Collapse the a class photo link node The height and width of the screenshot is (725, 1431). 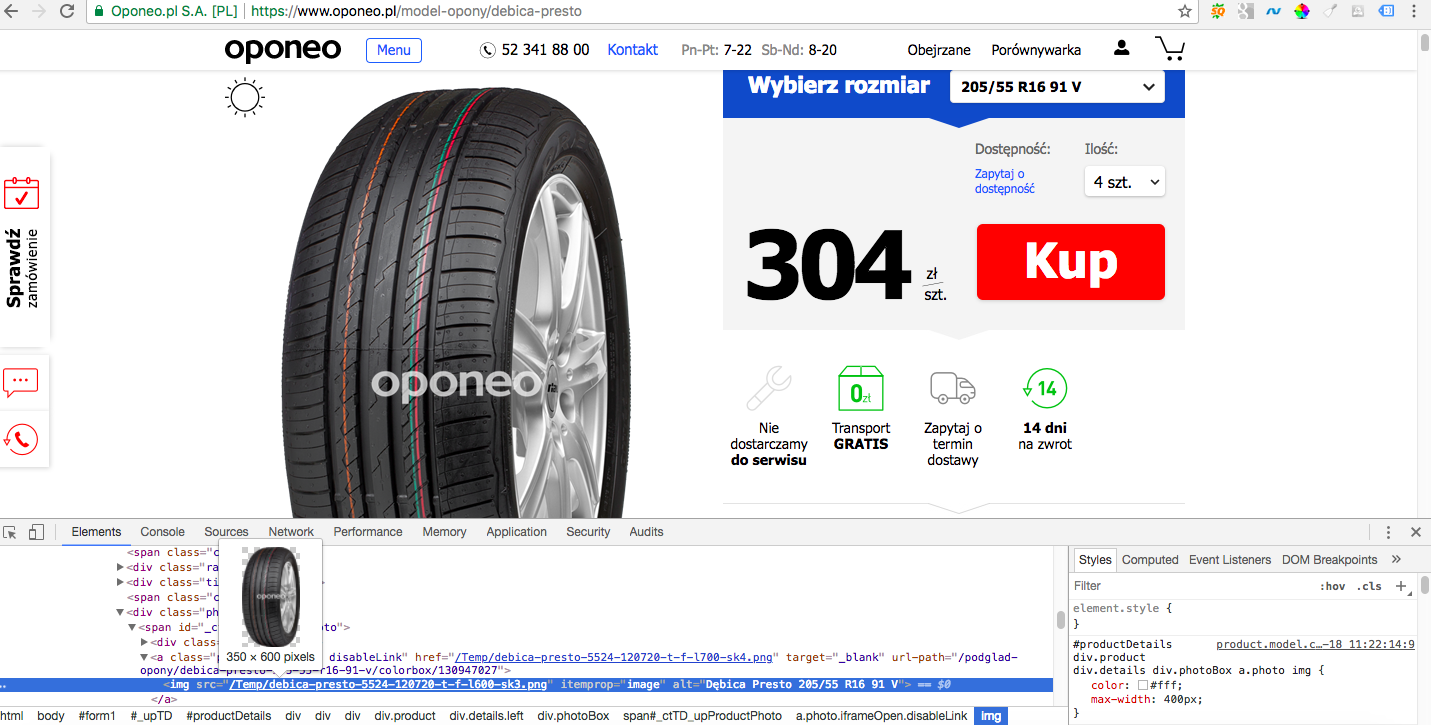click(x=144, y=657)
